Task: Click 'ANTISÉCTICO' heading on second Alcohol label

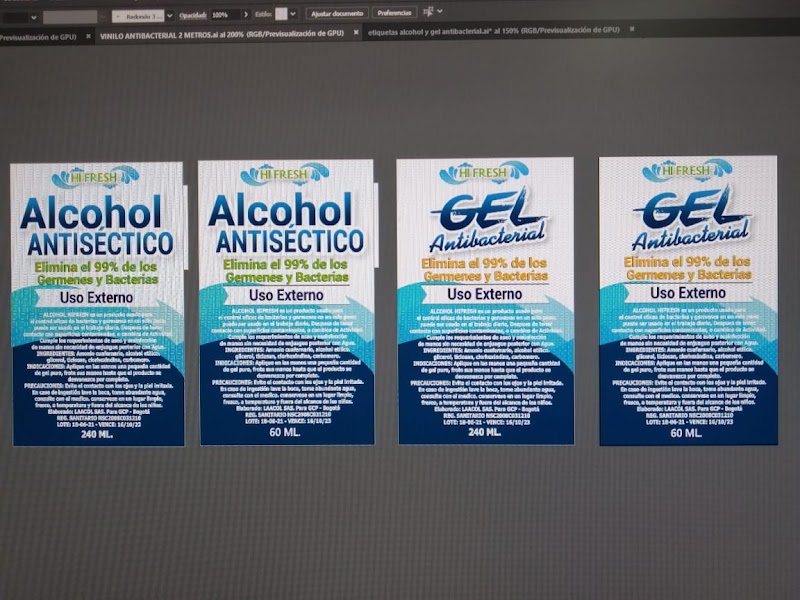Action: click(x=289, y=241)
